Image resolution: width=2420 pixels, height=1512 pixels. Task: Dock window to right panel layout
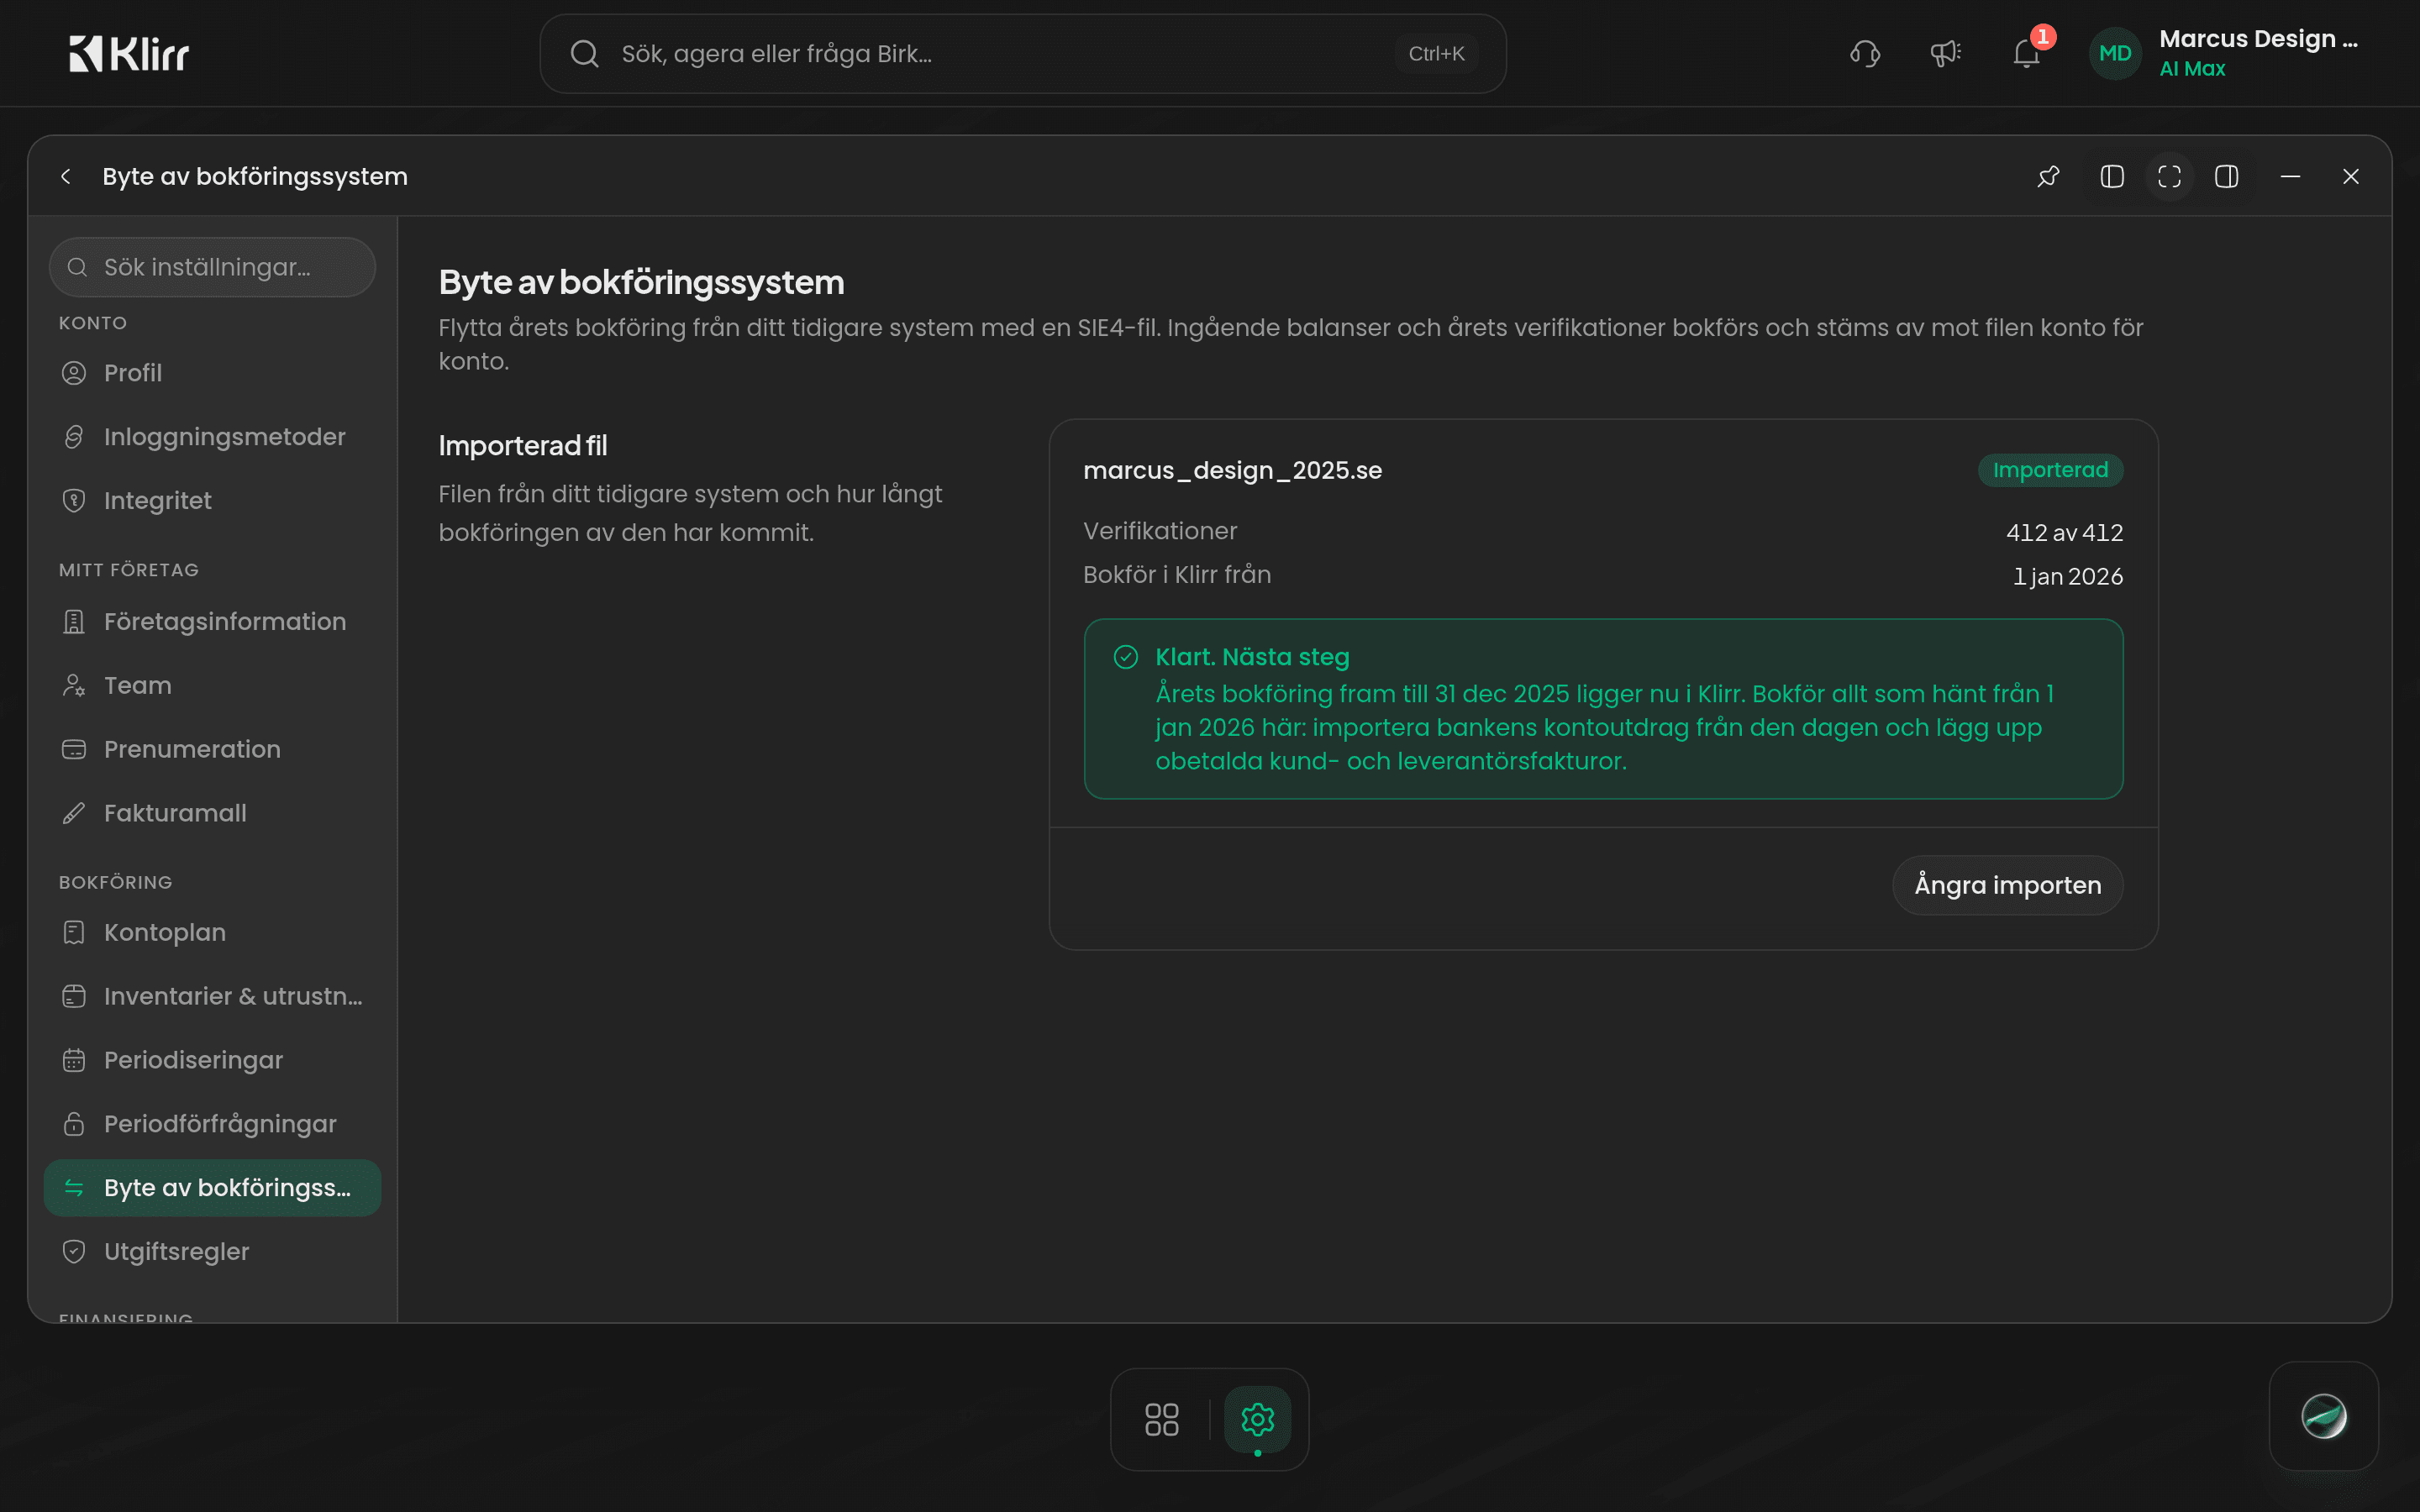(2227, 177)
